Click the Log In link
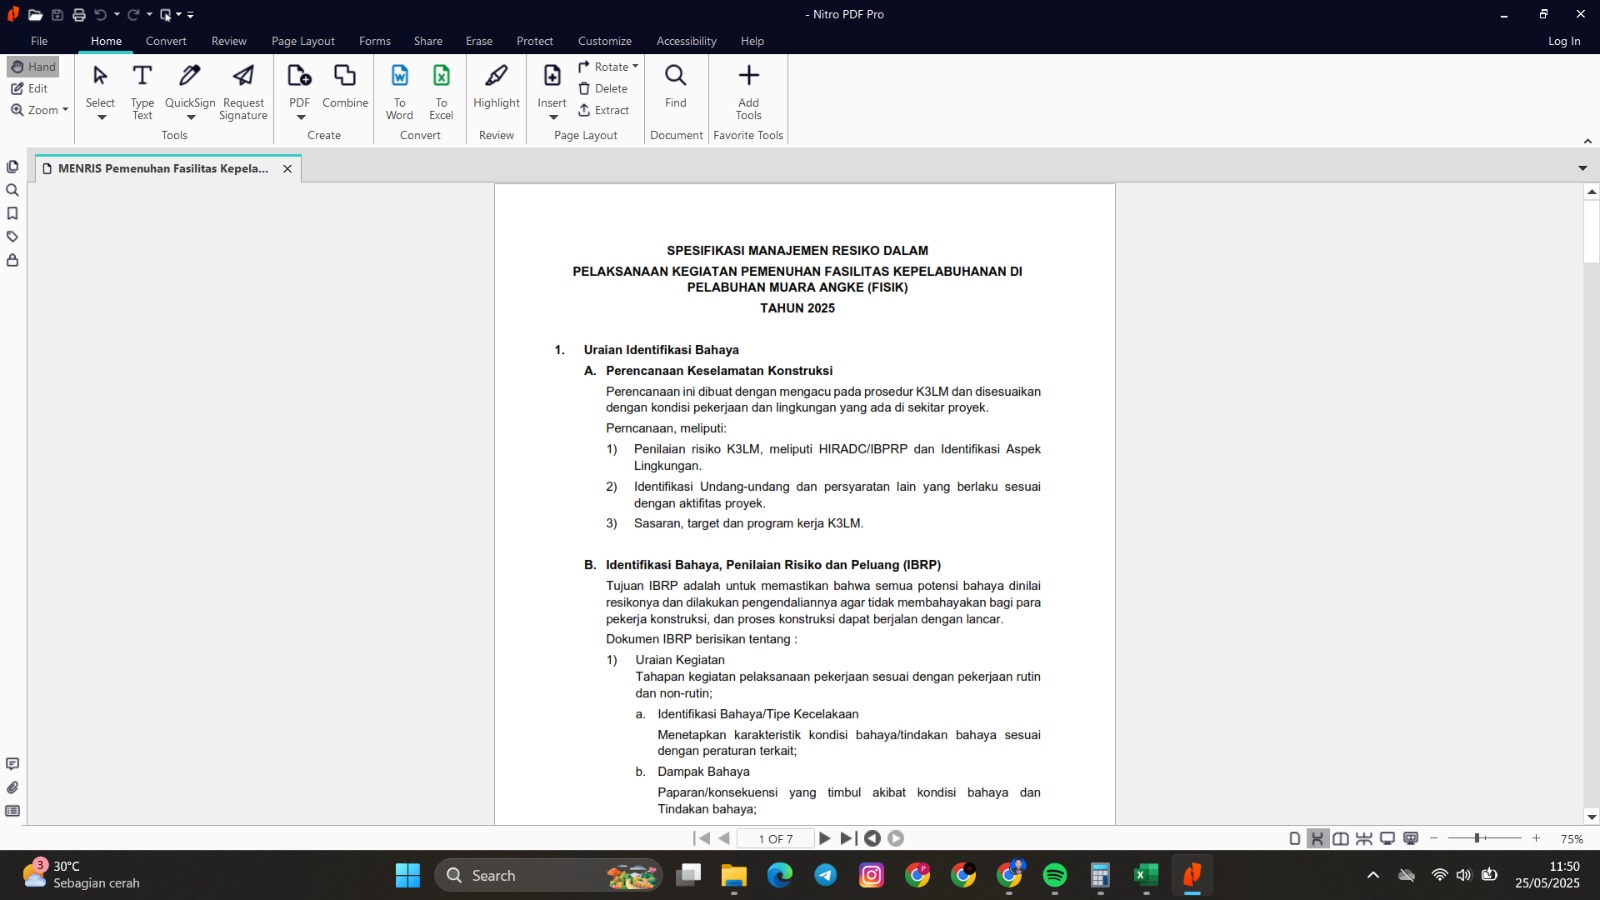1600x900 pixels. [1564, 41]
